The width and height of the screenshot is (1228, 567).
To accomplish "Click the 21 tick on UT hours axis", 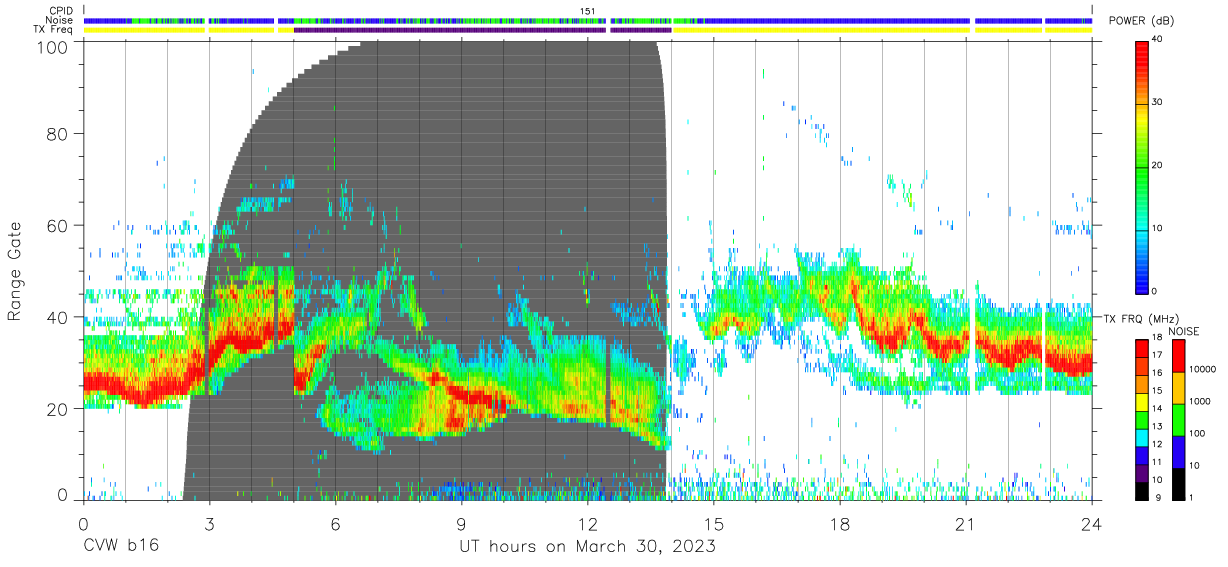I will (966, 524).
